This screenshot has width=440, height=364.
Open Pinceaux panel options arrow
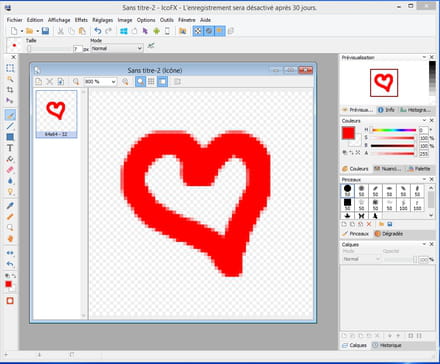(424, 179)
